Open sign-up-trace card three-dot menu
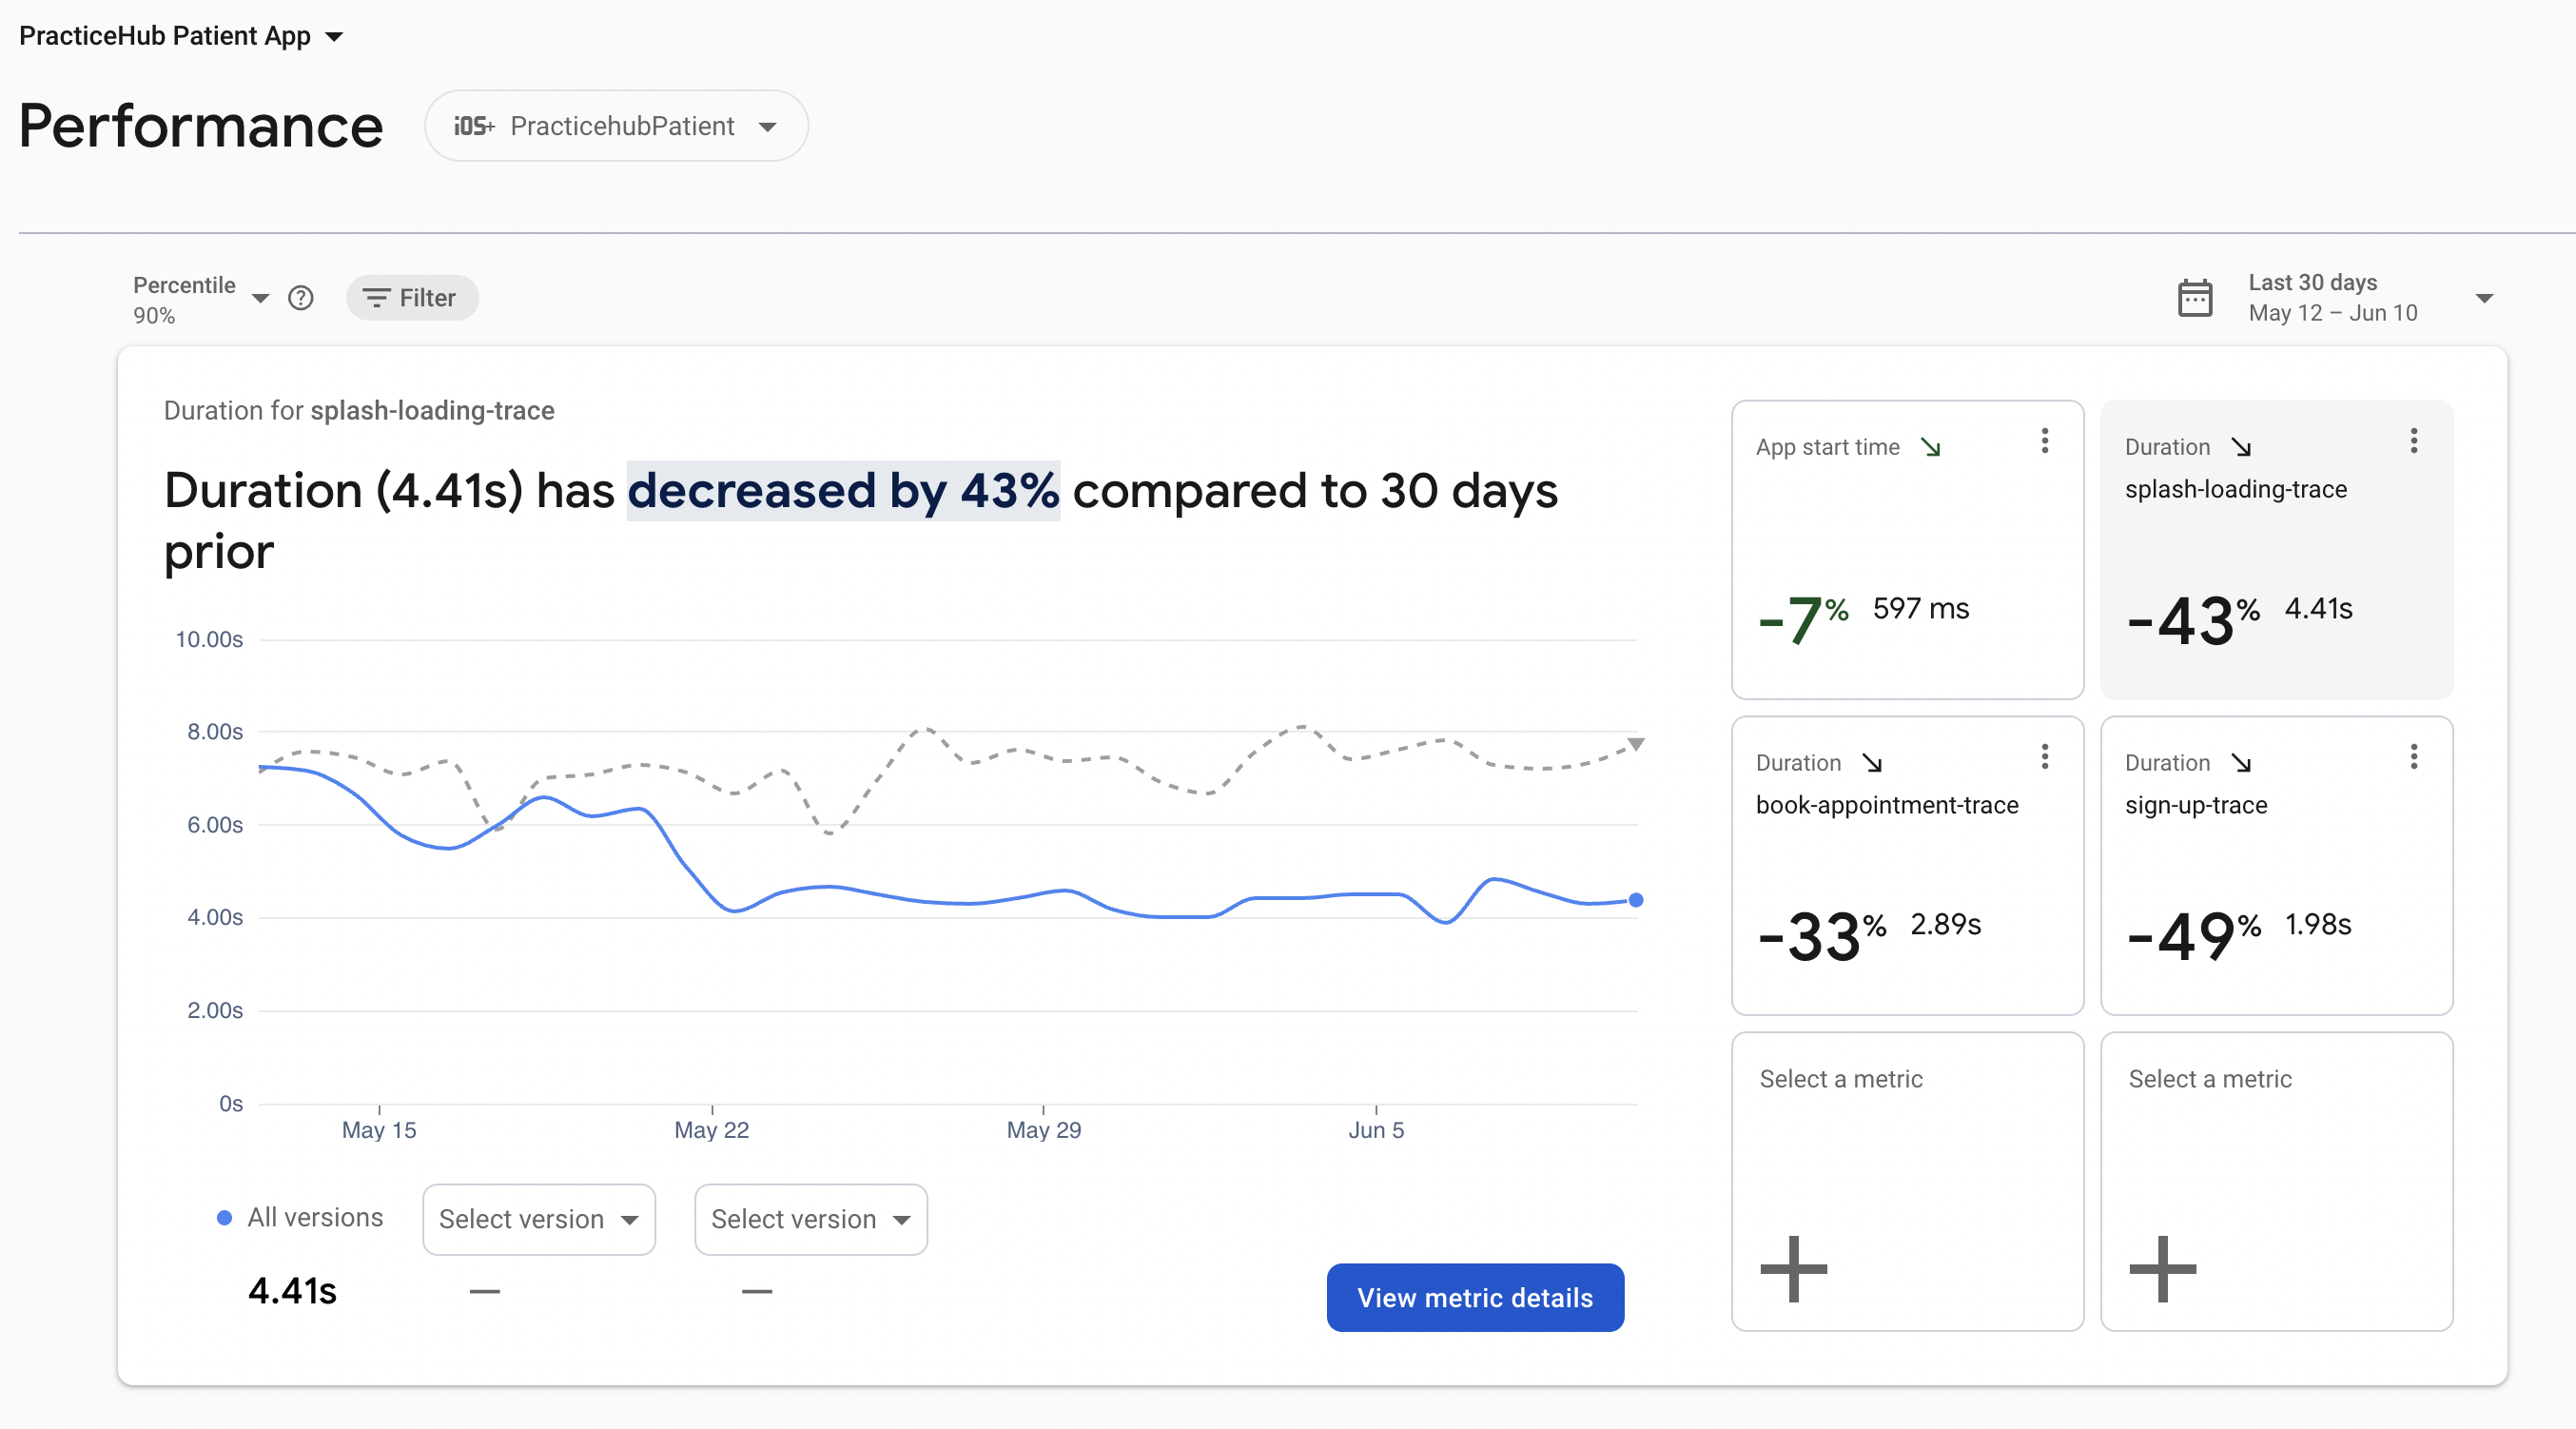2576x1429 pixels. 2413,757
